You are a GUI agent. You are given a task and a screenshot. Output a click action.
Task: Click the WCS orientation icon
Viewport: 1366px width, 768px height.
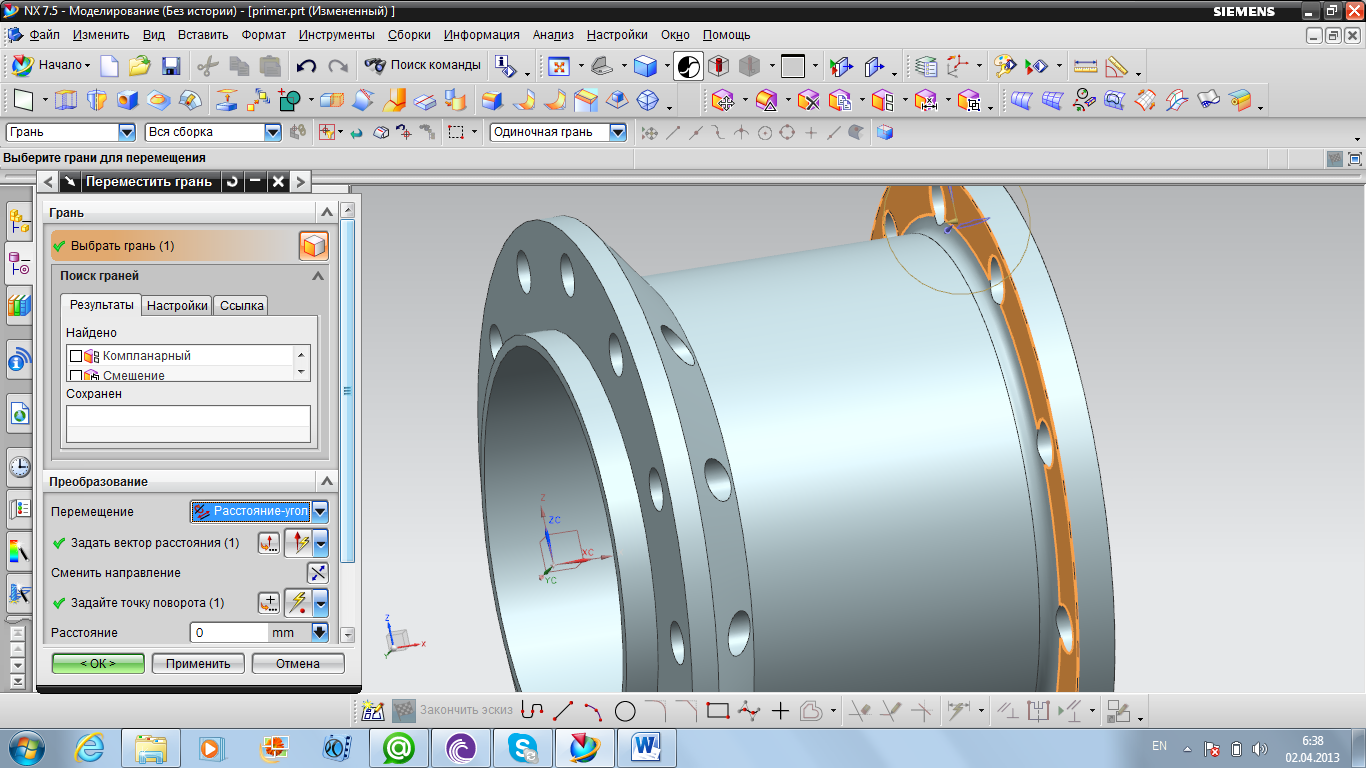[x=958, y=66]
